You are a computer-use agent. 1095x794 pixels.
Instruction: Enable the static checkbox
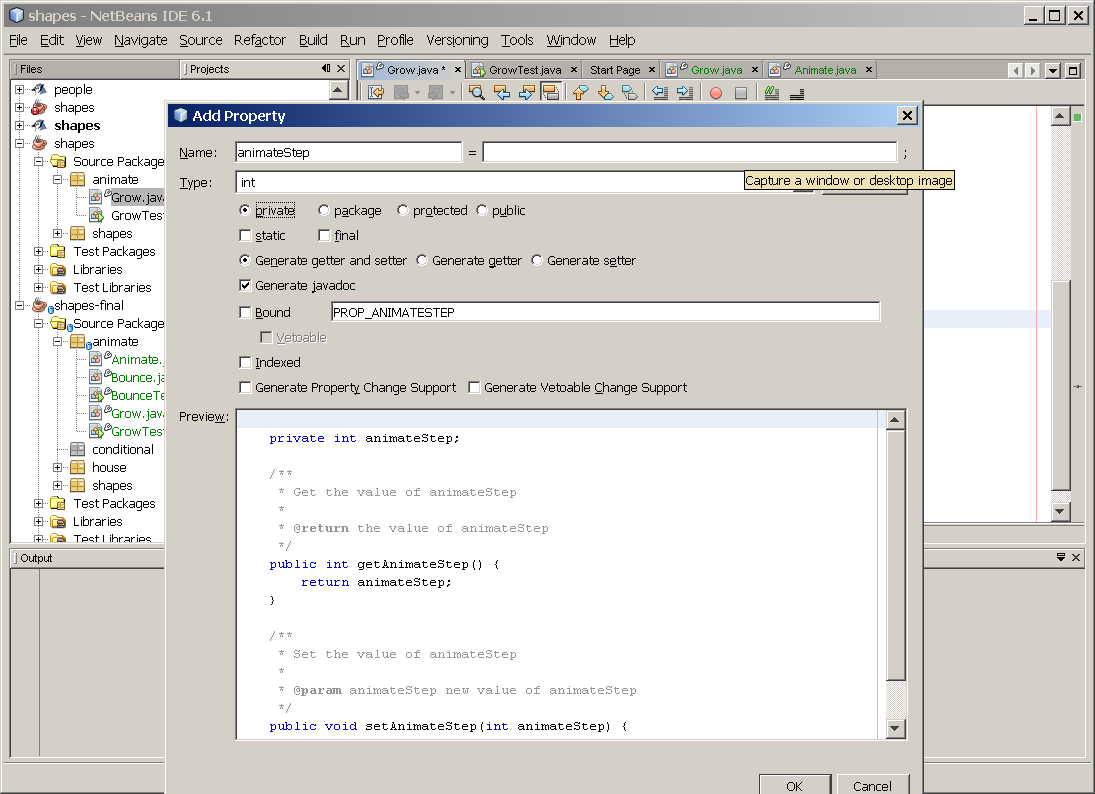[246, 236]
